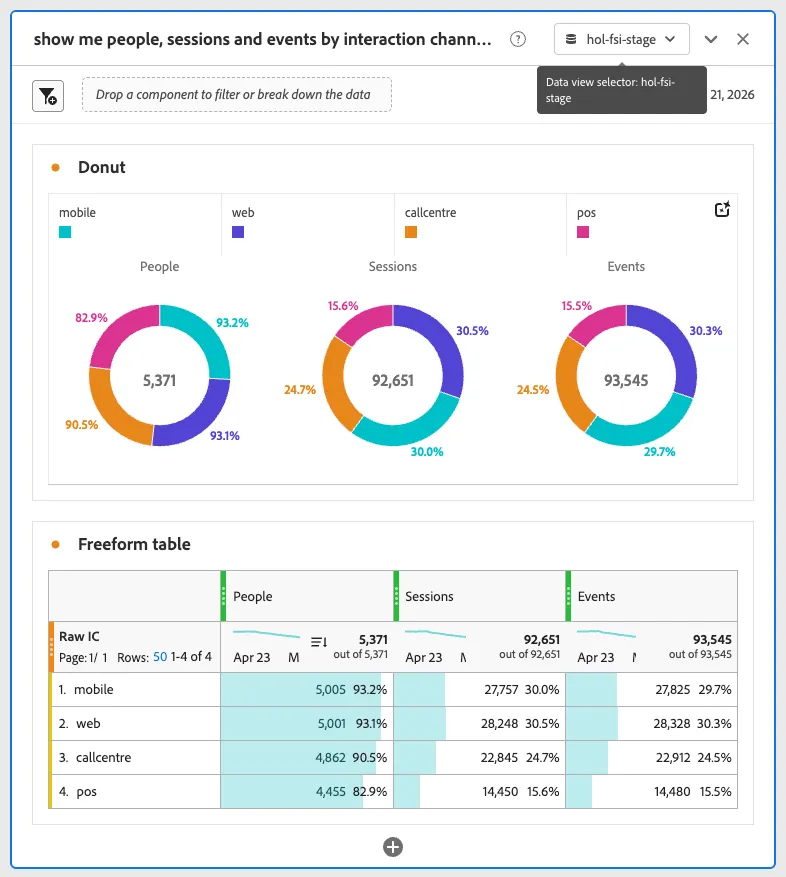Click the Freeform table title
This screenshot has width=786, height=877.
click(x=134, y=544)
